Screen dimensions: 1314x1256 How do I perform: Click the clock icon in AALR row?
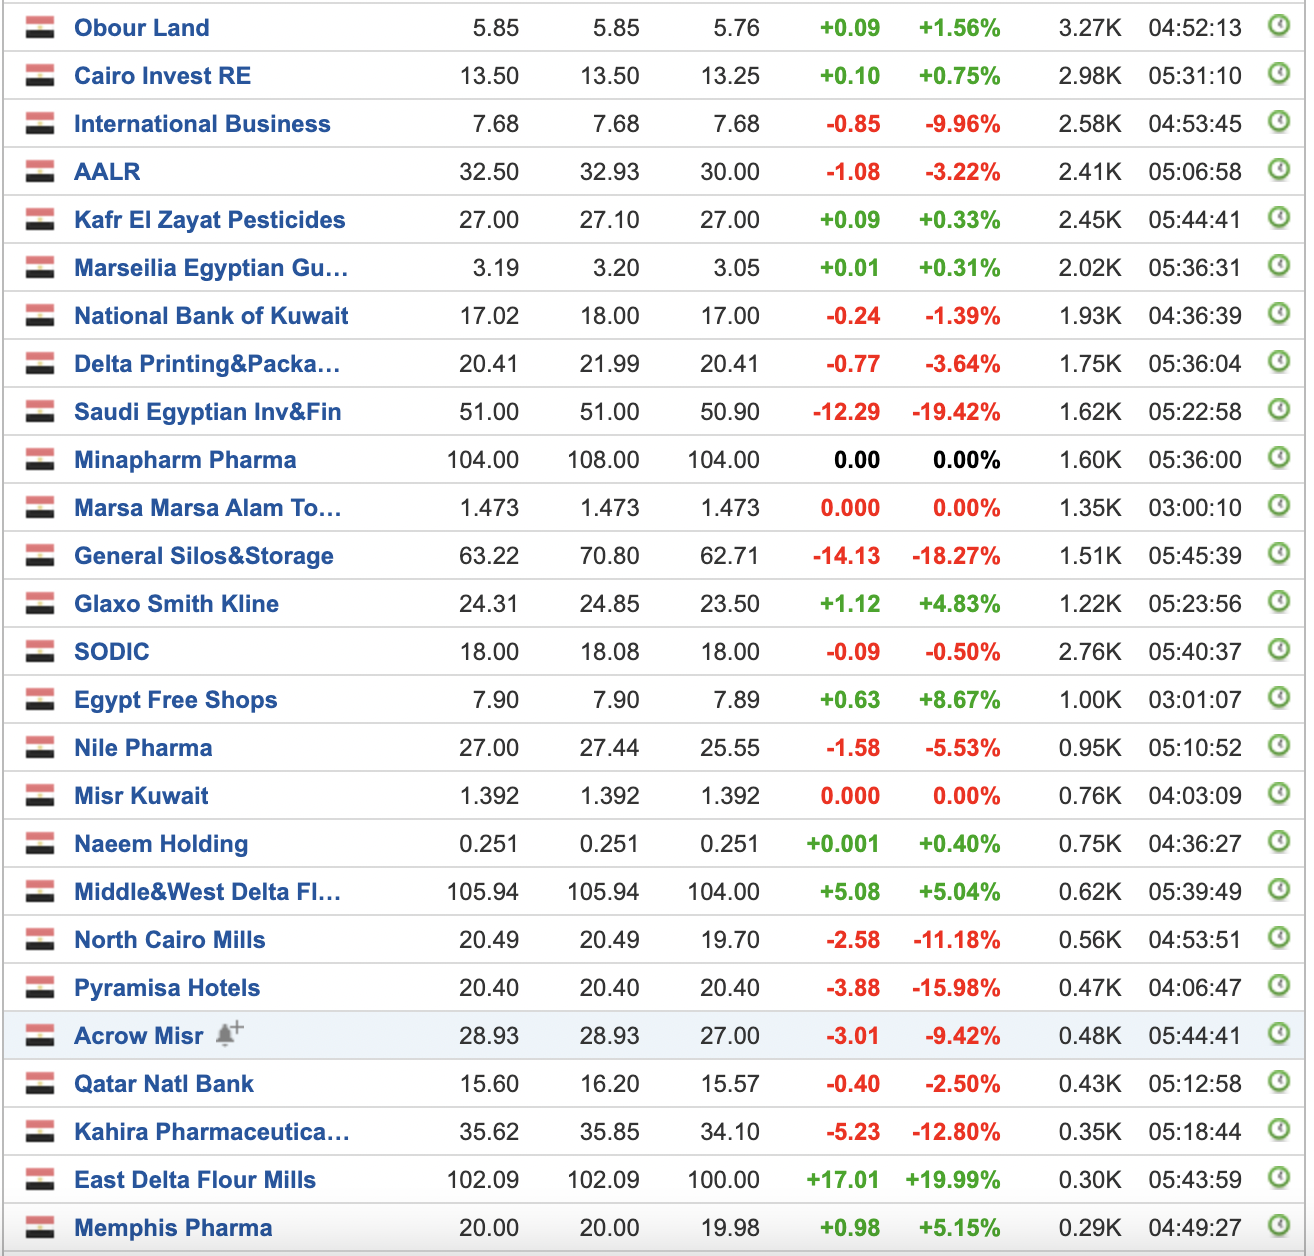point(1279,169)
